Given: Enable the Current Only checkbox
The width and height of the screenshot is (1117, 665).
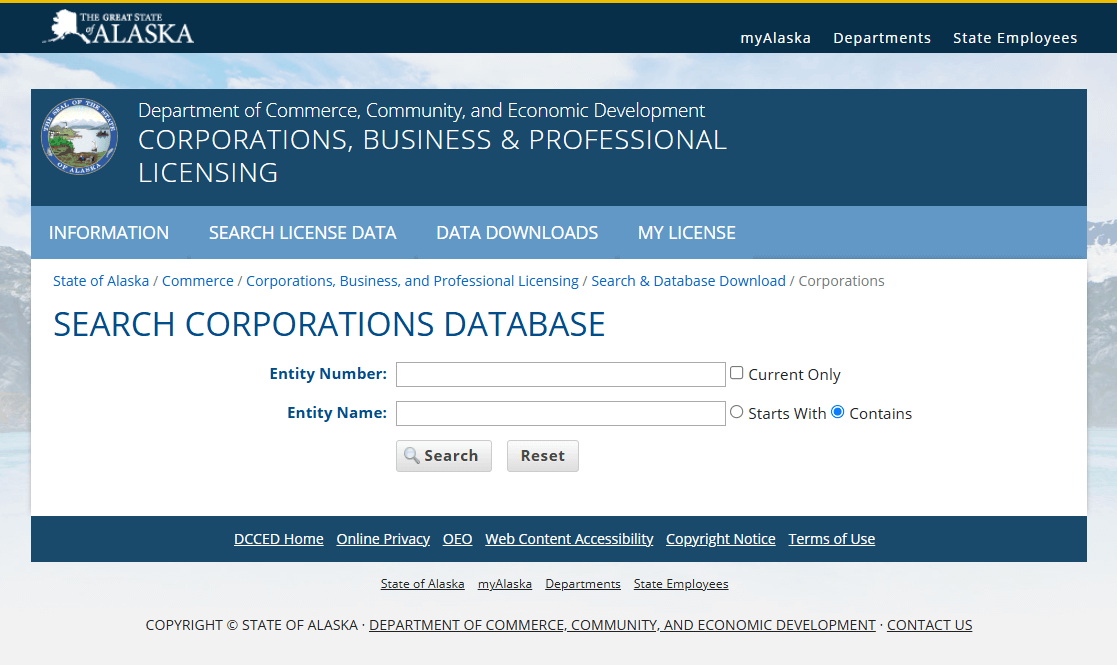Looking at the screenshot, I should [737, 373].
